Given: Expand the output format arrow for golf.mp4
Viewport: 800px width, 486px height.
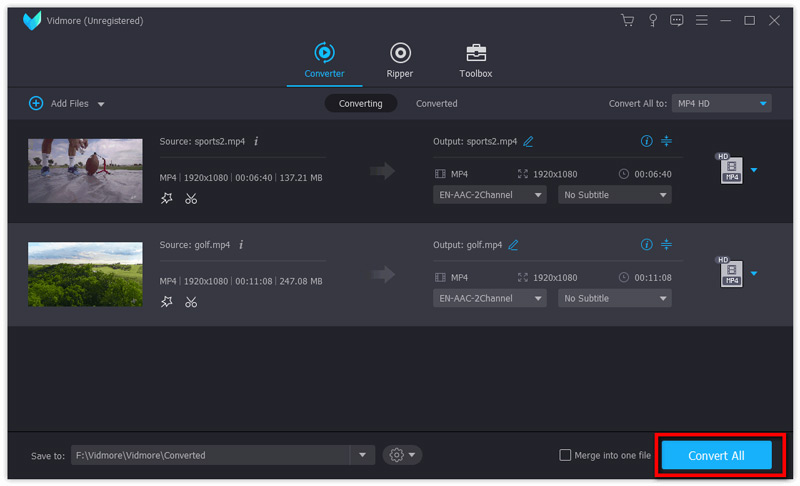Looking at the screenshot, I should (754, 273).
